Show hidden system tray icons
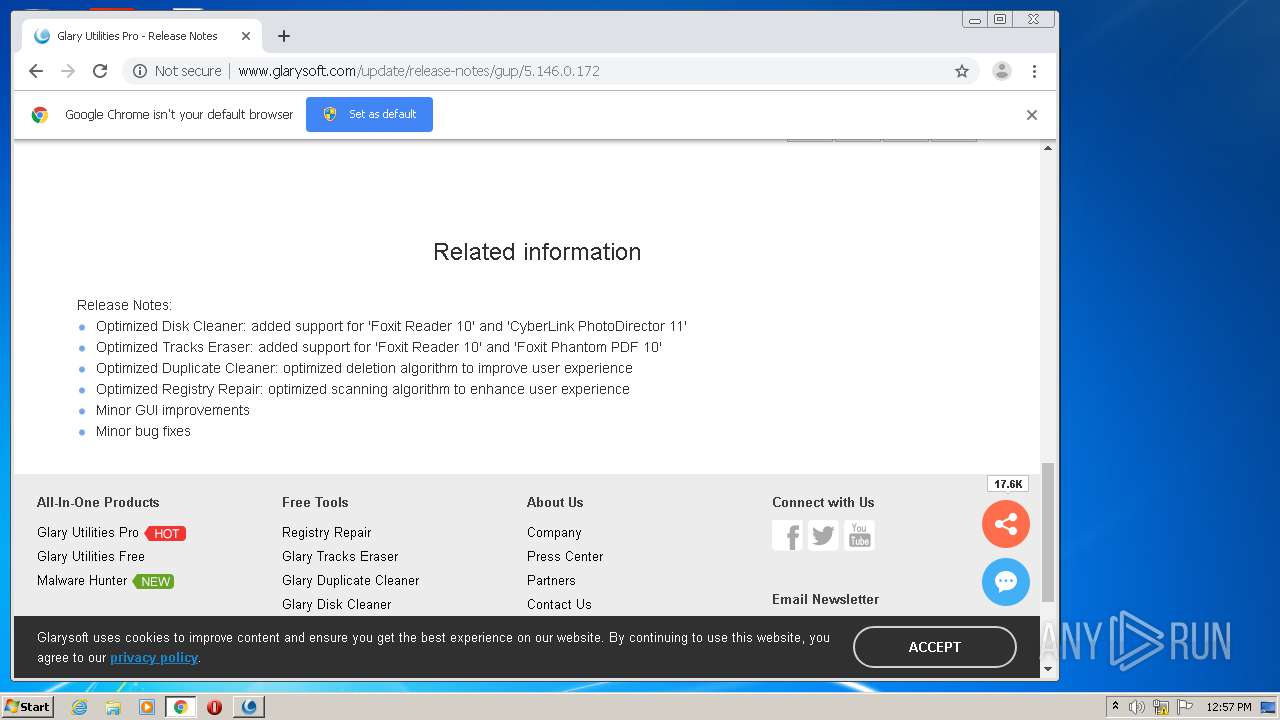Image resolution: width=1280 pixels, height=720 pixels. coord(1115,707)
